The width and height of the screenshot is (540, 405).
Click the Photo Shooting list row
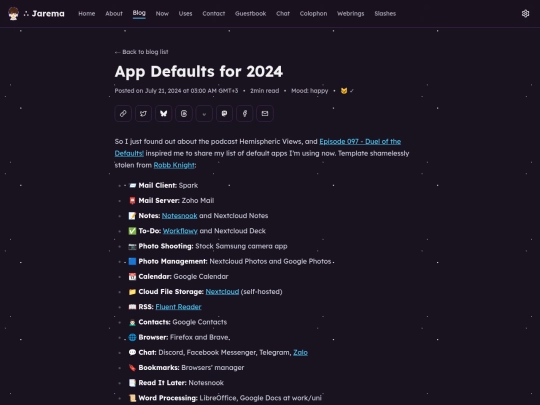208,246
